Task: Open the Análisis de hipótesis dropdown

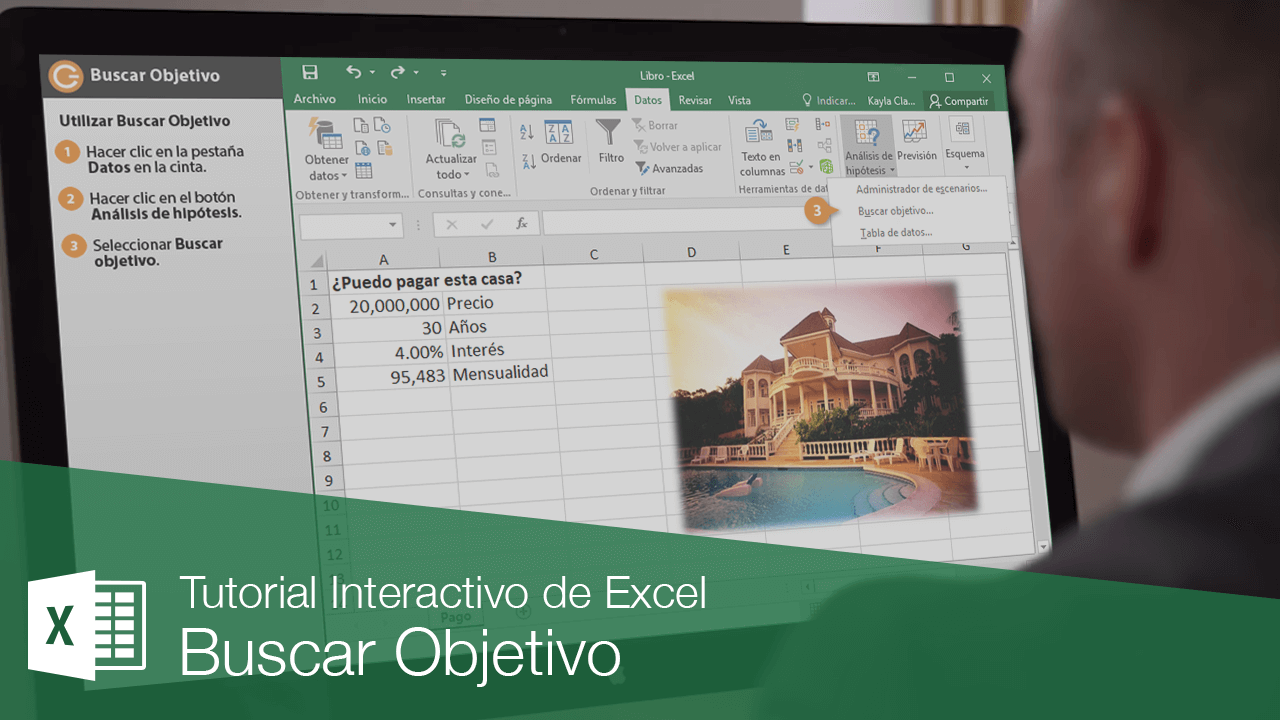Action: [868, 147]
